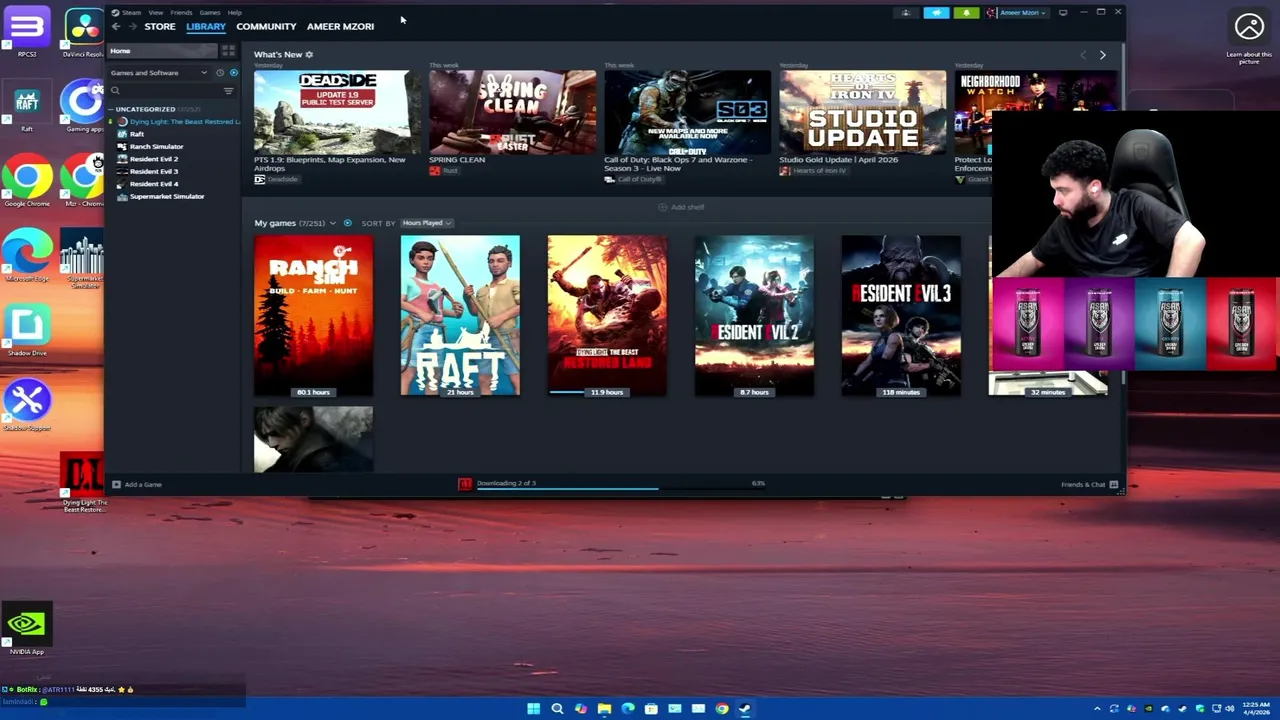1280x720 pixels.
Task: Open the Hours Played sort dropdown
Action: (x=427, y=223)
